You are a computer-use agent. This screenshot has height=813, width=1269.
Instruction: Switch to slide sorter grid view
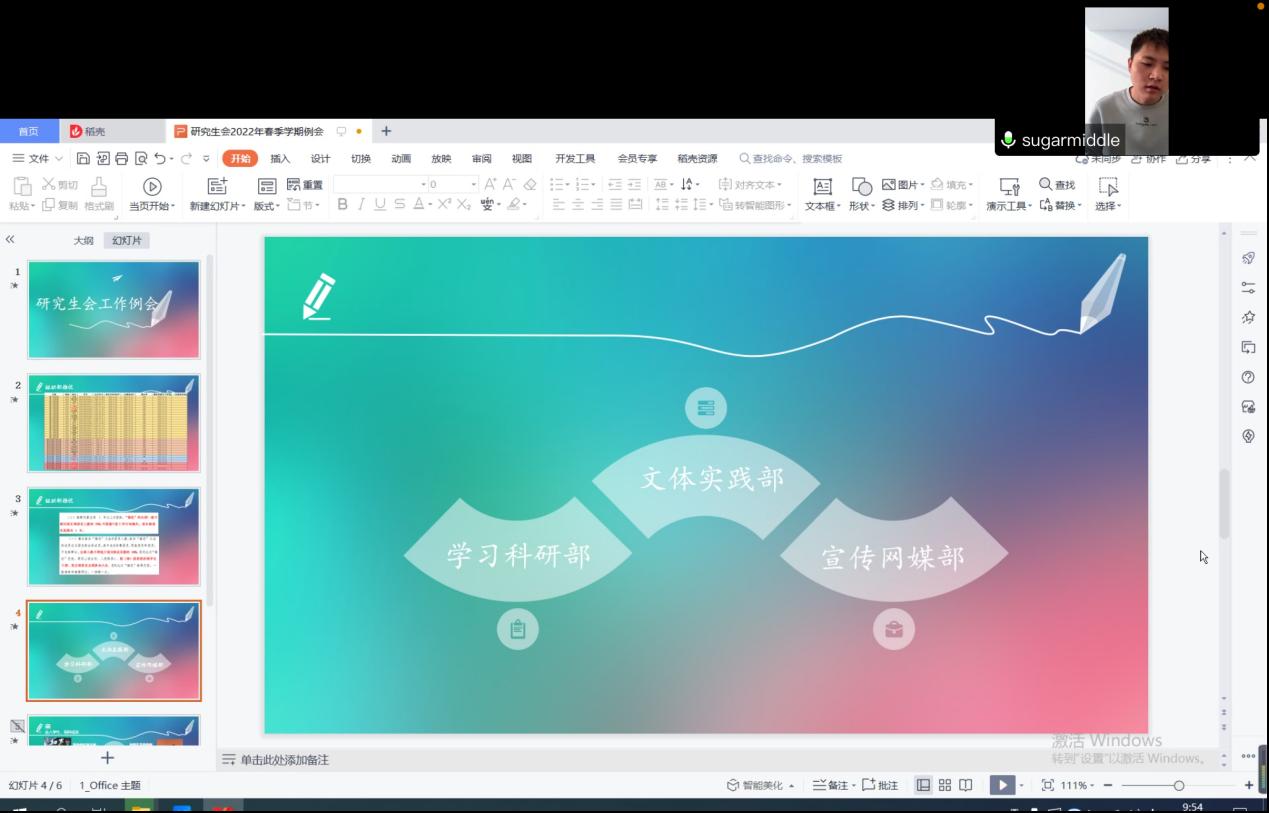coord(944,786)
